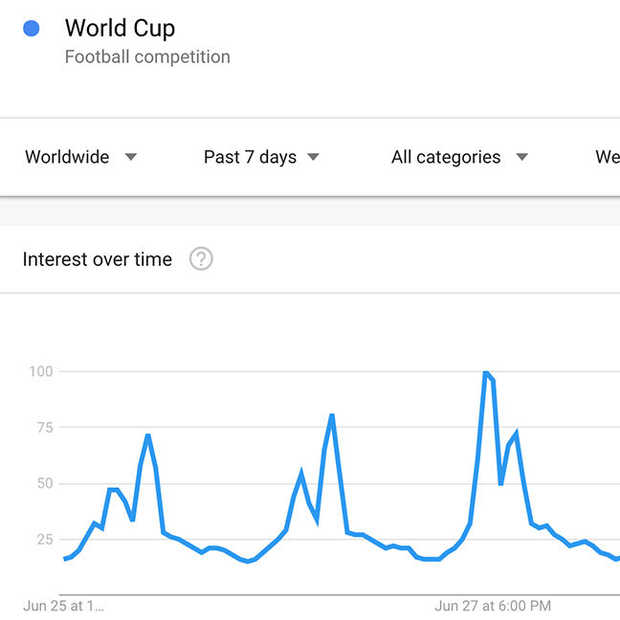Click the 50 value on the y-axis
The height and width of the screenshot is (620, 620).
click(x=45, y=483)
